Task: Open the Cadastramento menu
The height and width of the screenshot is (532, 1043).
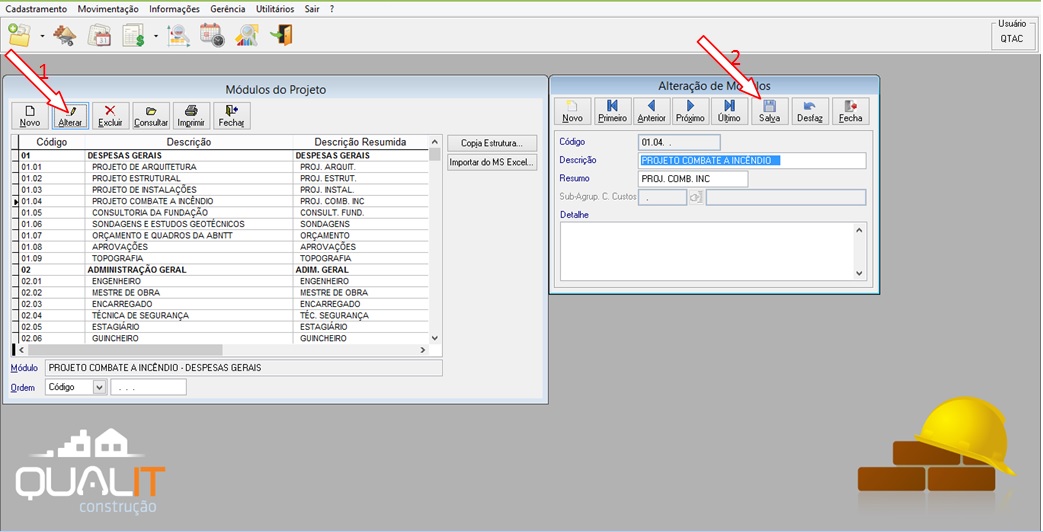Action: [36, 9]
